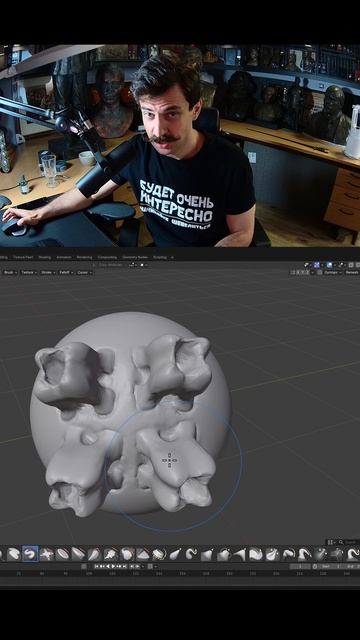Add a workspace with the plus tab
Screen dimensions: 360x640
[172, 258]
